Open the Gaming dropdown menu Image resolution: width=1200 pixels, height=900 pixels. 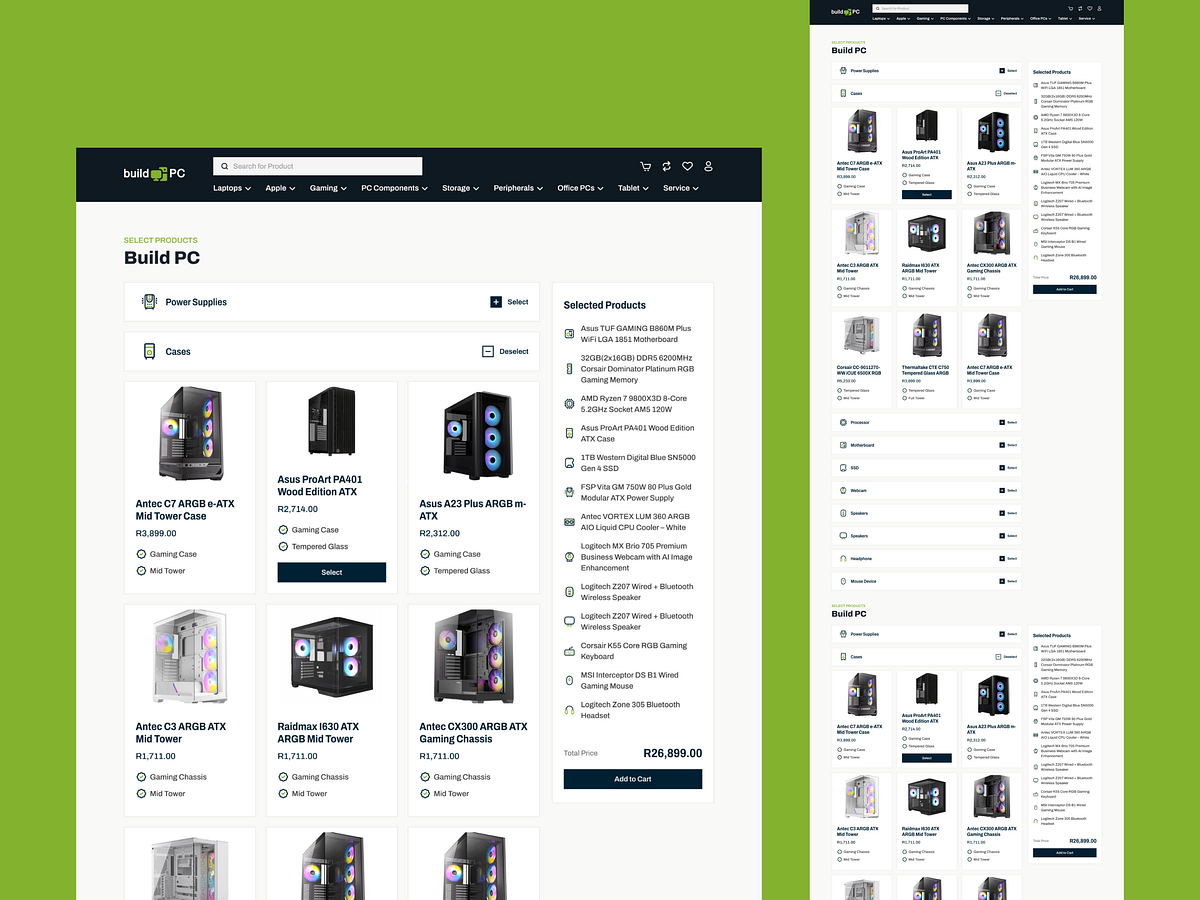point(327,187)
